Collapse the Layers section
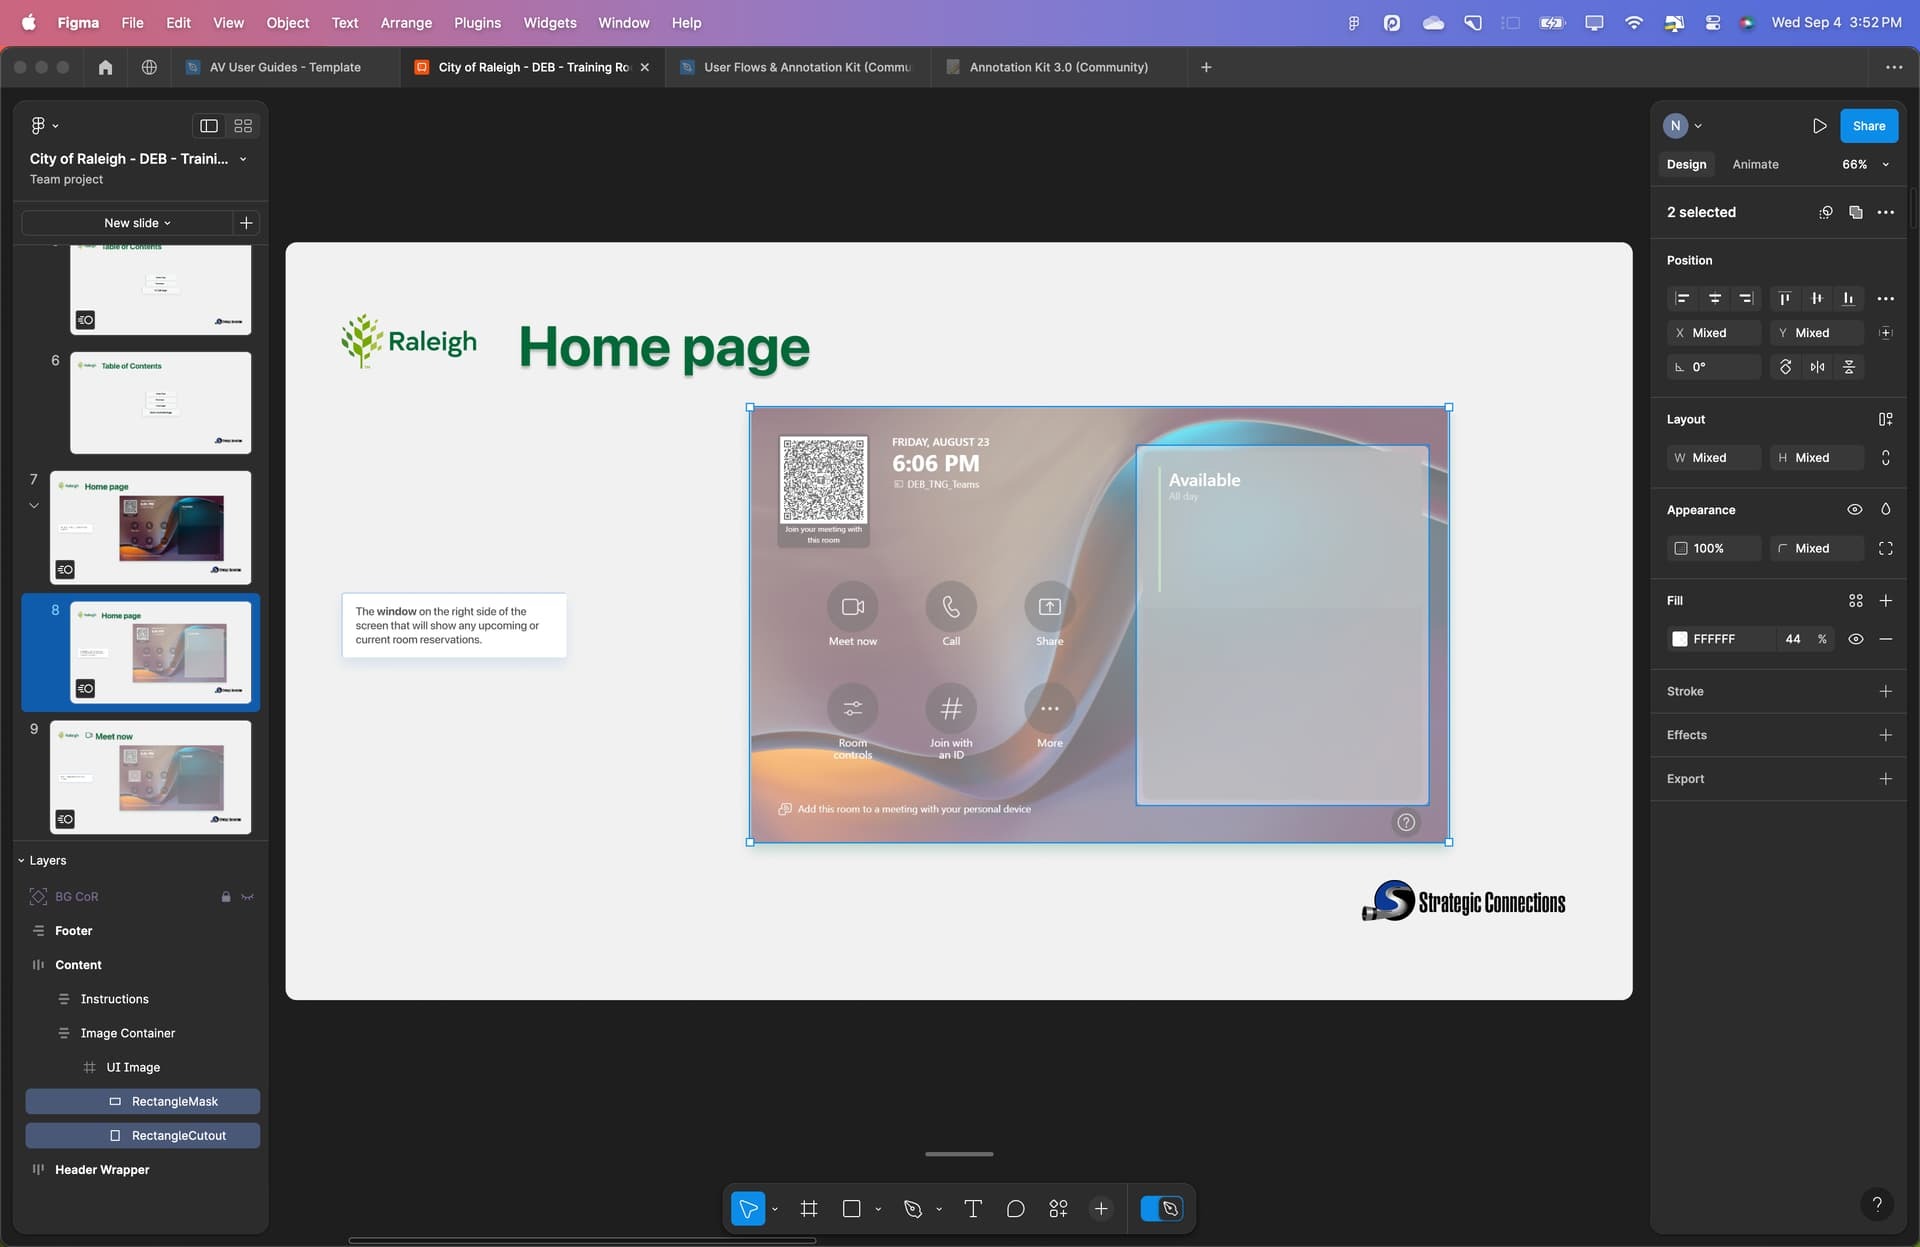The image size is (1920, 1247). [21, 861]
